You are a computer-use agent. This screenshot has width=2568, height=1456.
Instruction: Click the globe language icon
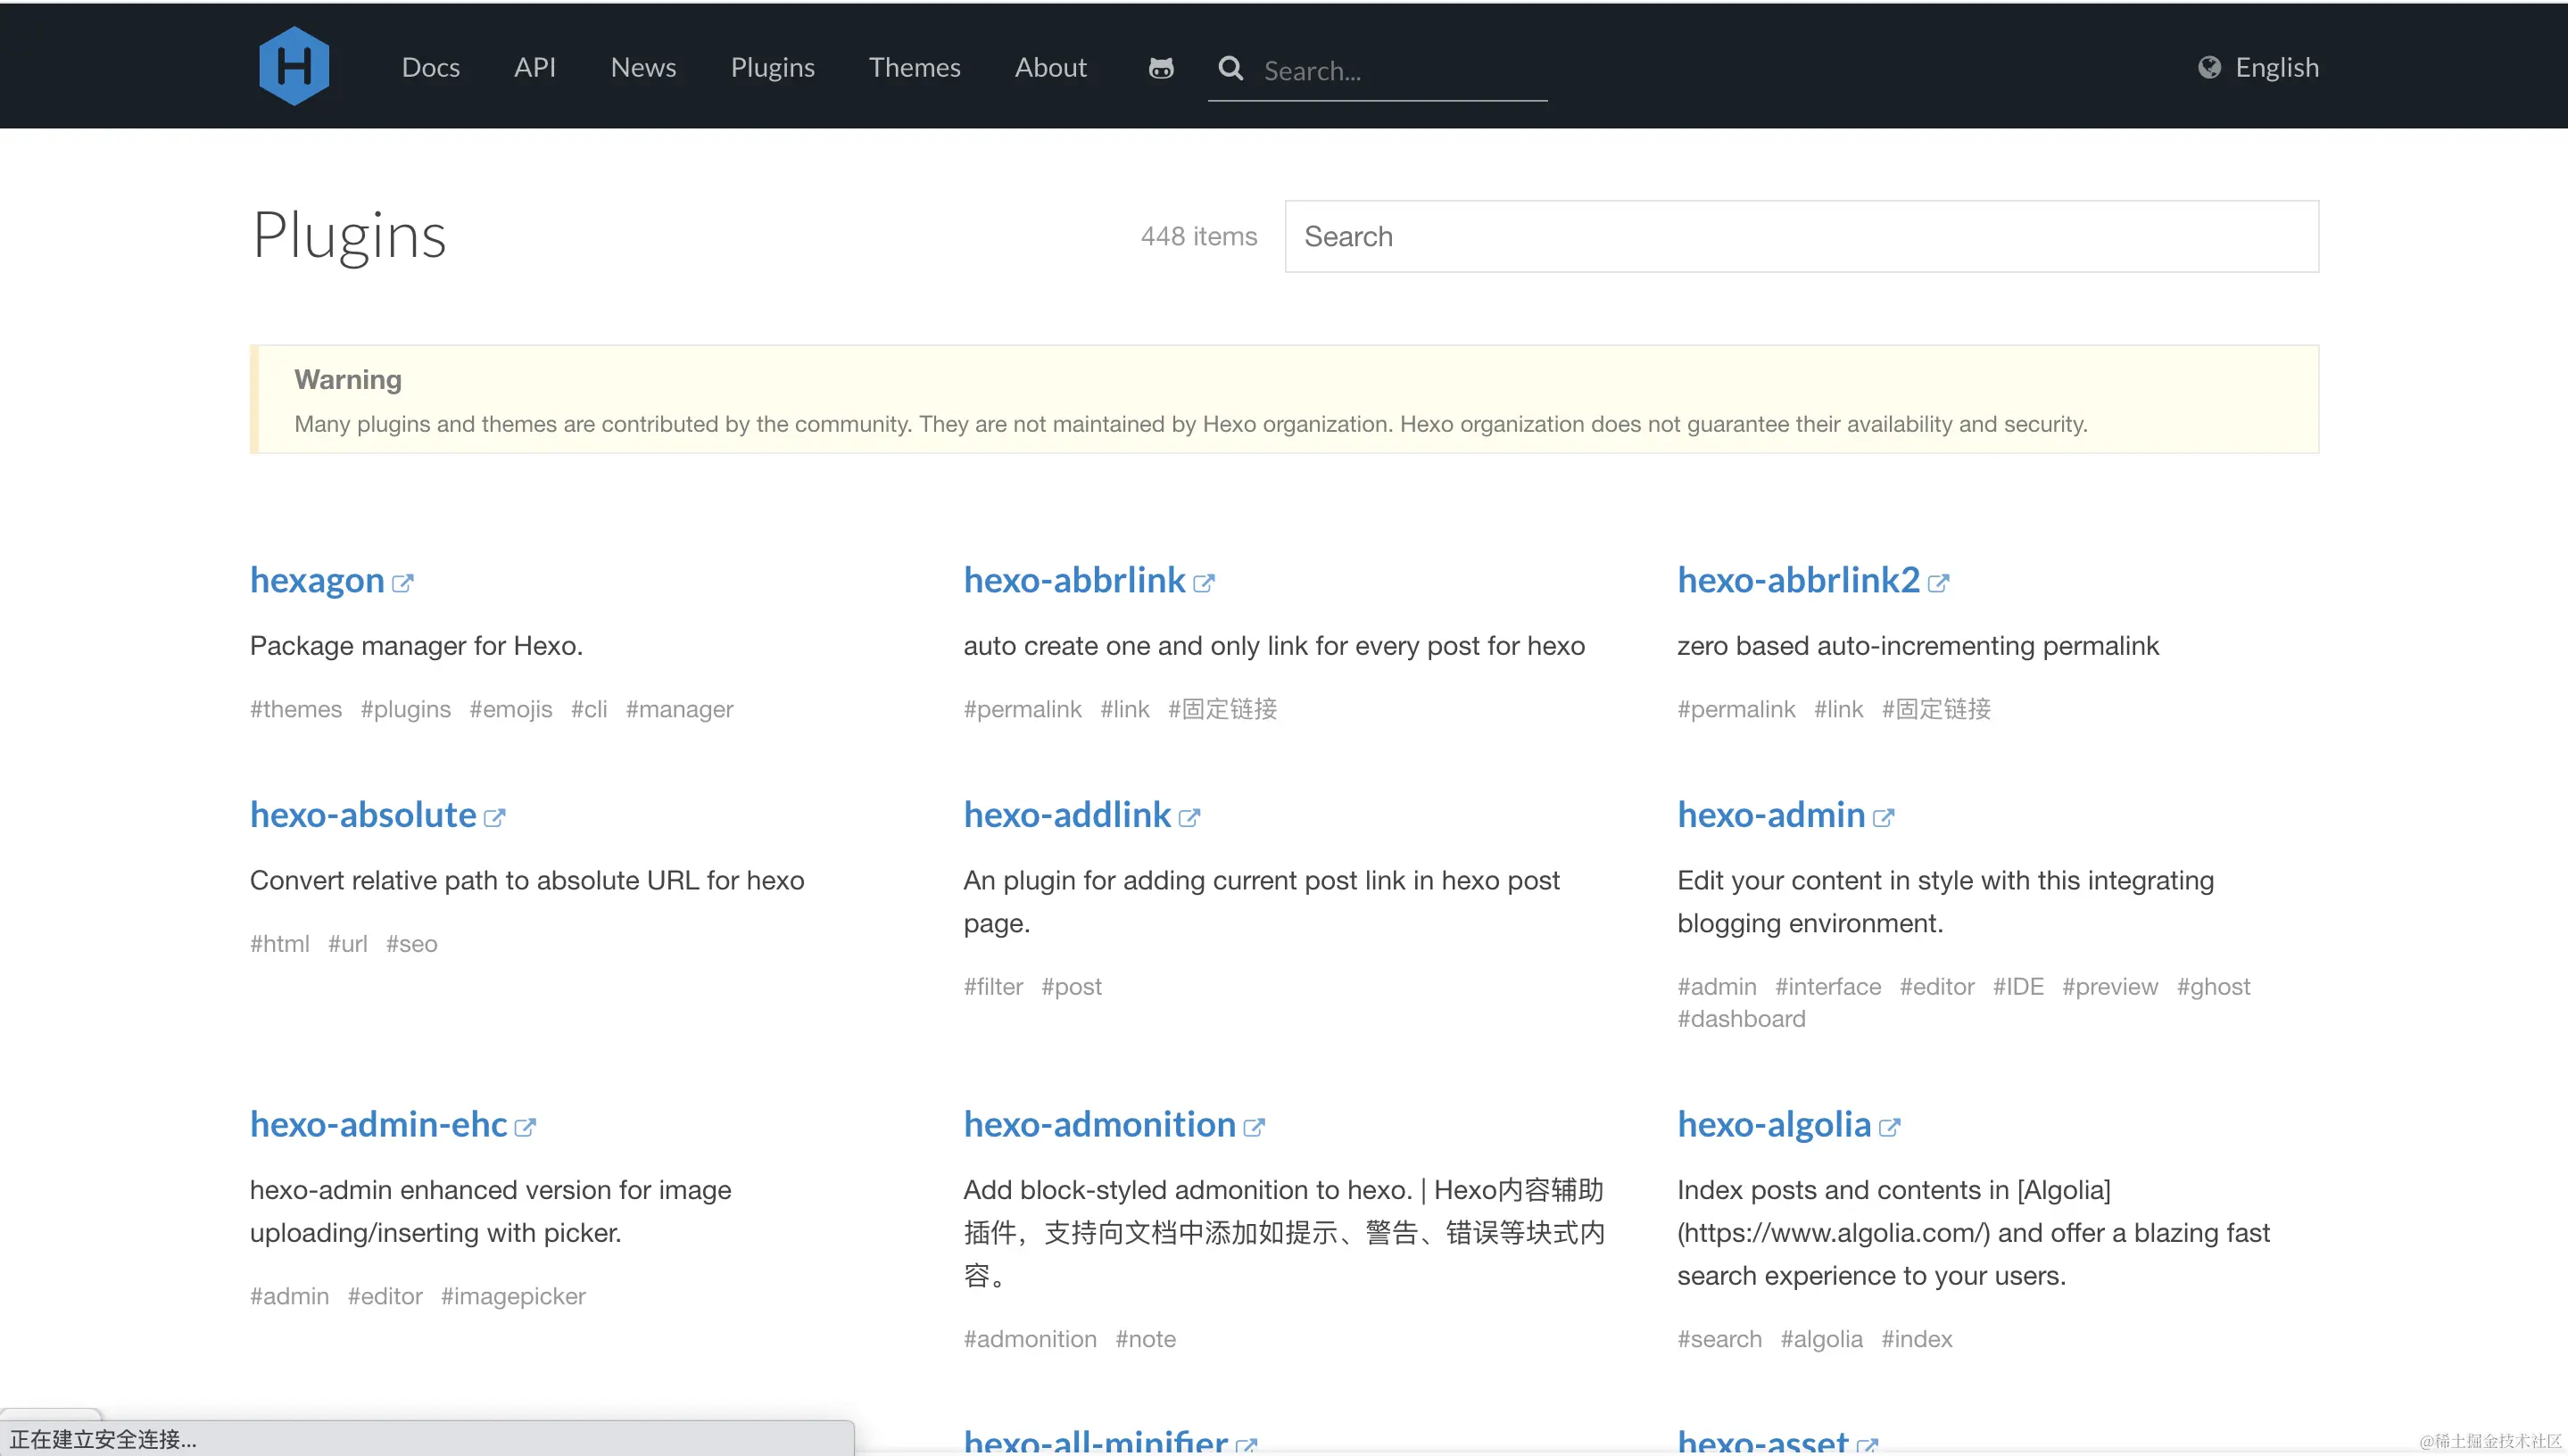point(2209,67)
